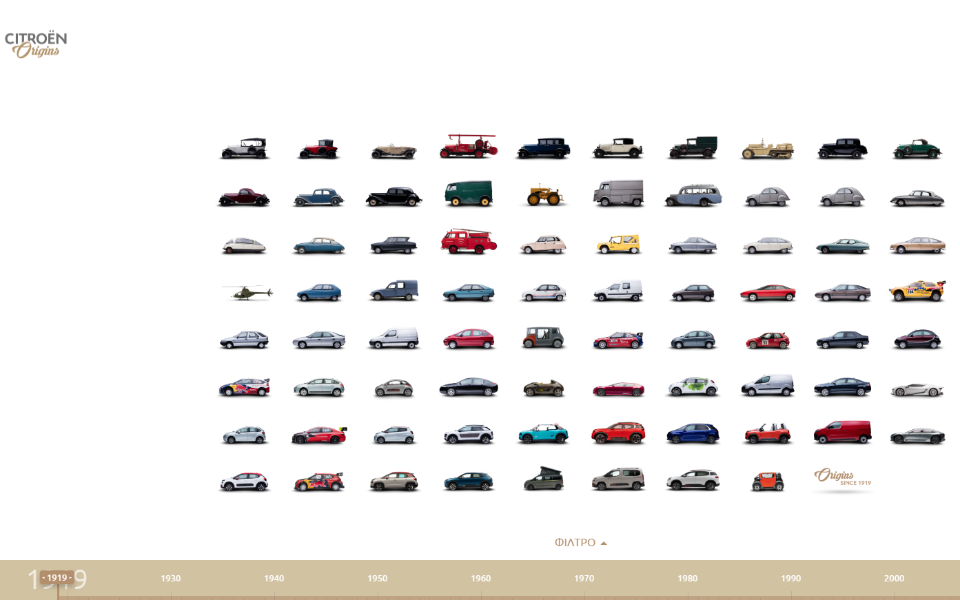Click the 1919 timeline slider handle
The height and width of the screenshot is (600, 960).
pos(57,578)
